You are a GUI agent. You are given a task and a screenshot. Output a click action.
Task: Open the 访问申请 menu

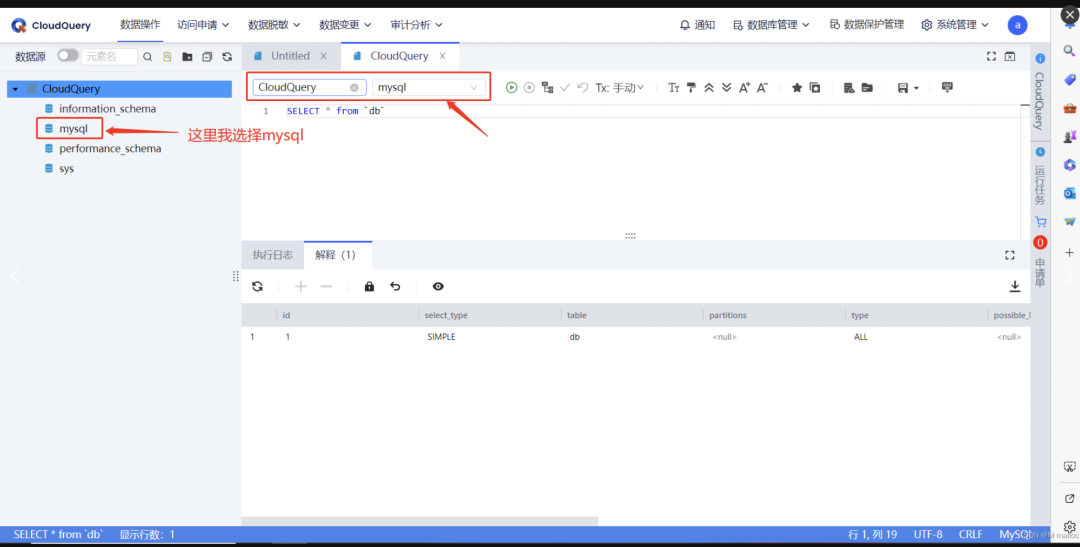pyautogui.click(x=203, y=25)
